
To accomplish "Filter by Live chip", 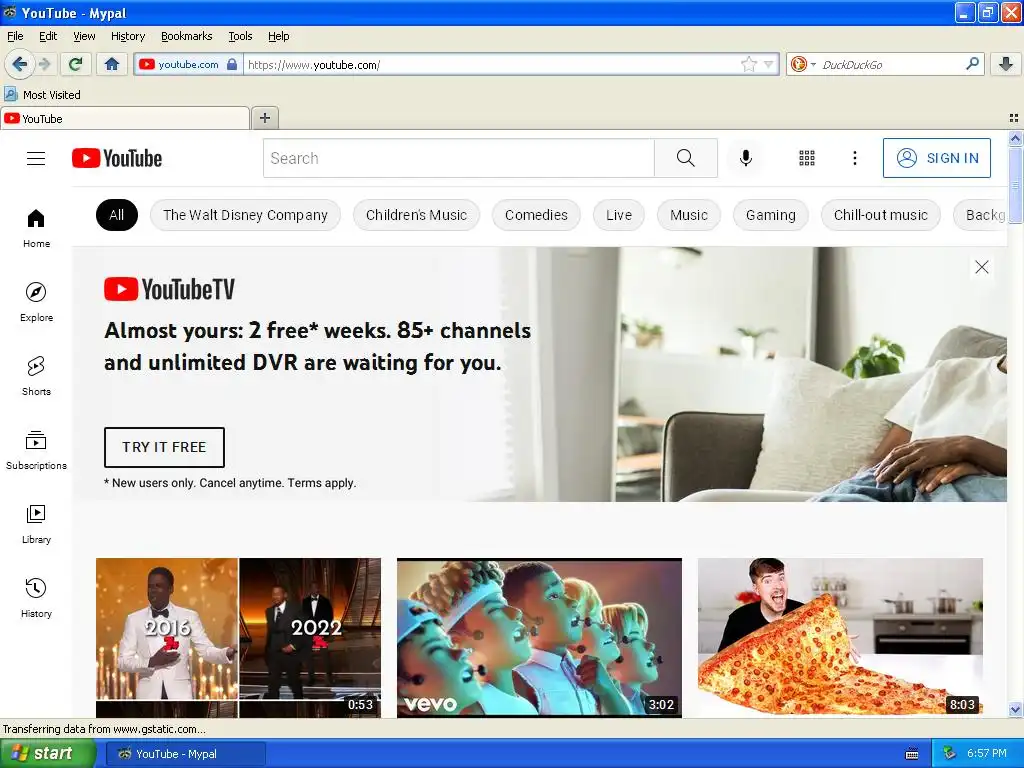I will pyautogui.click(x=618, y=215).
